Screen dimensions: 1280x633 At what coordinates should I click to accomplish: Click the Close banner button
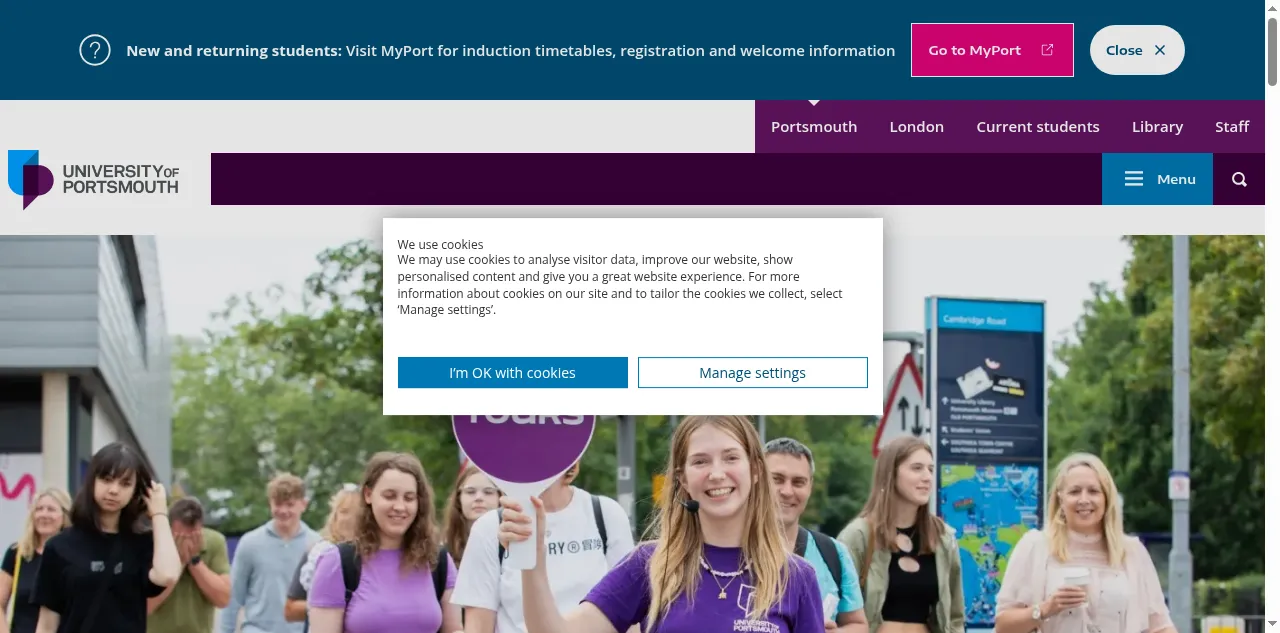pyautogui.click(x=1137, y=50)
